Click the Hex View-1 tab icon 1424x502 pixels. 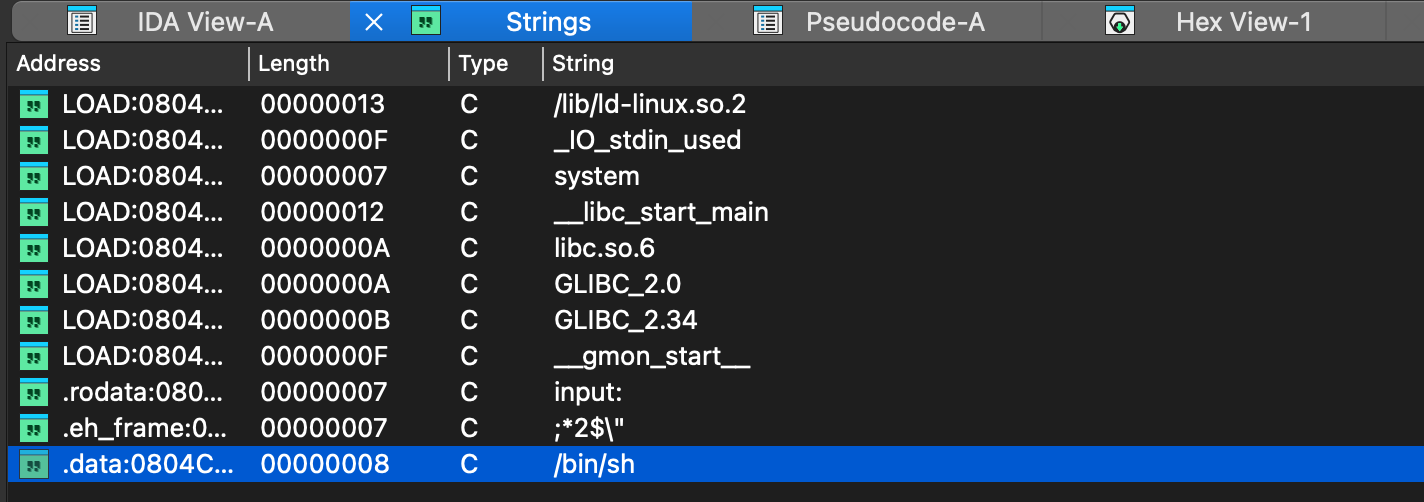click(1121, 22)
